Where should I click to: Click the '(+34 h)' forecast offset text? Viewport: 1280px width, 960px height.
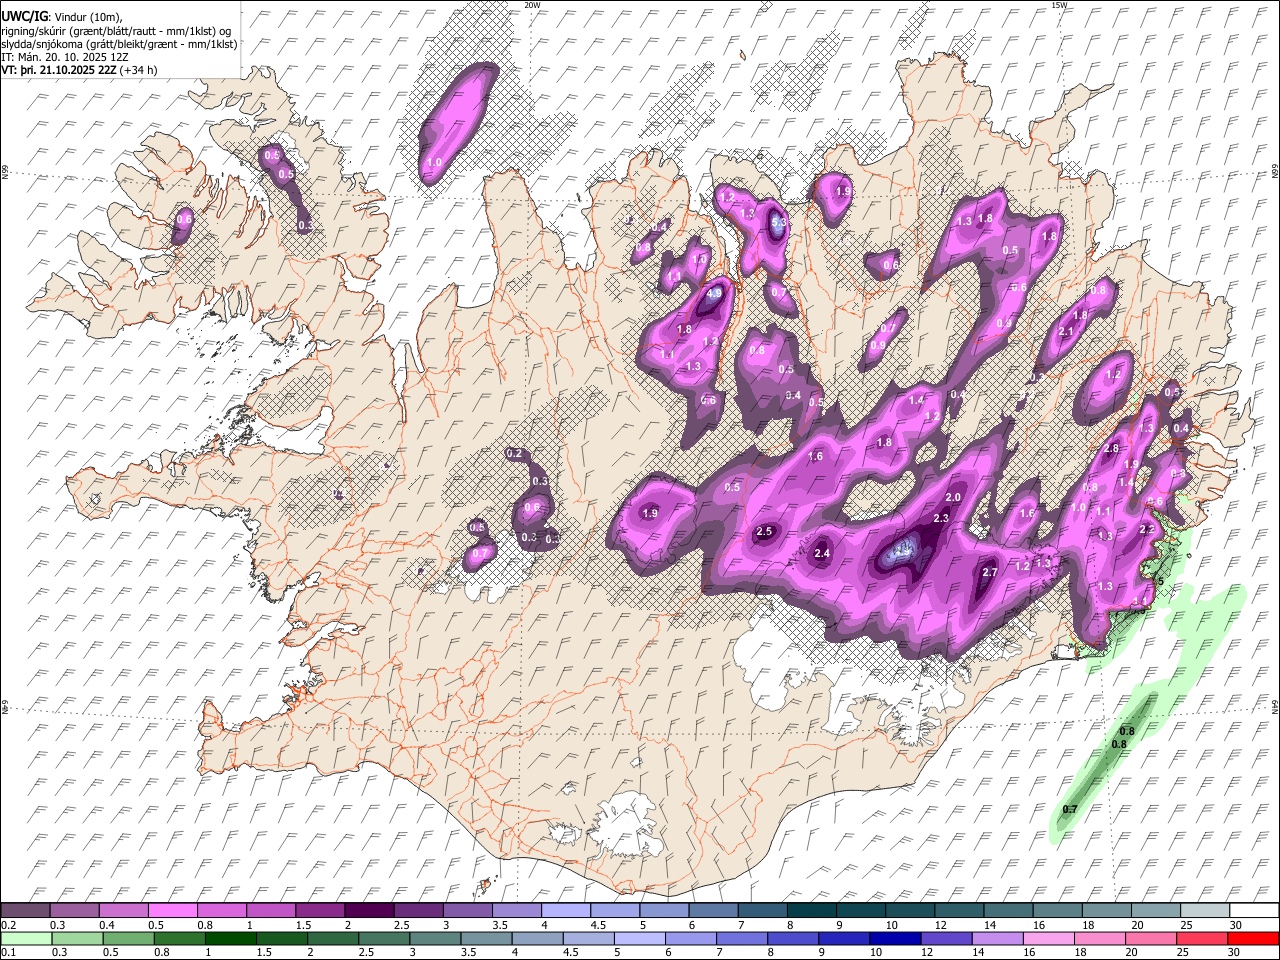[x=138, y=70]
